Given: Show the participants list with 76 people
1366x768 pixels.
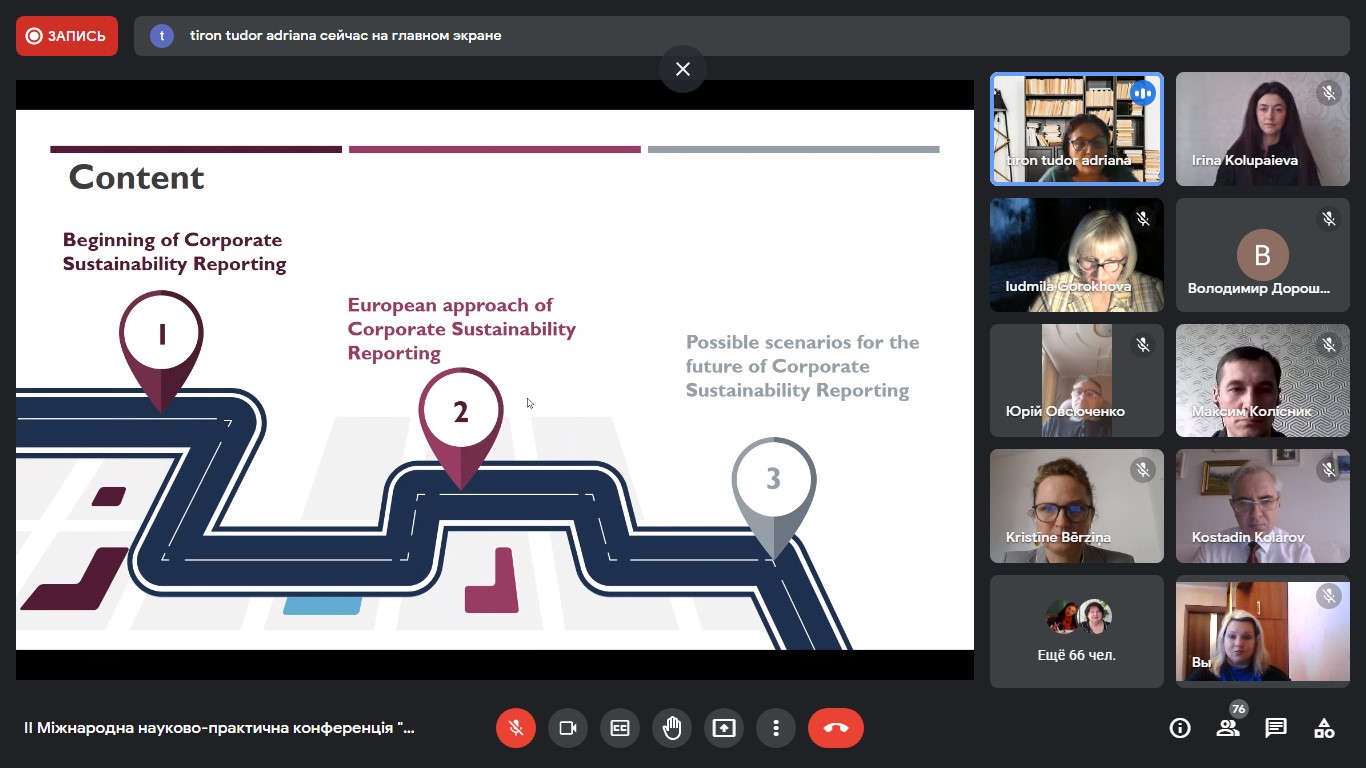Looking at the screenshot, I should 1228,728.
